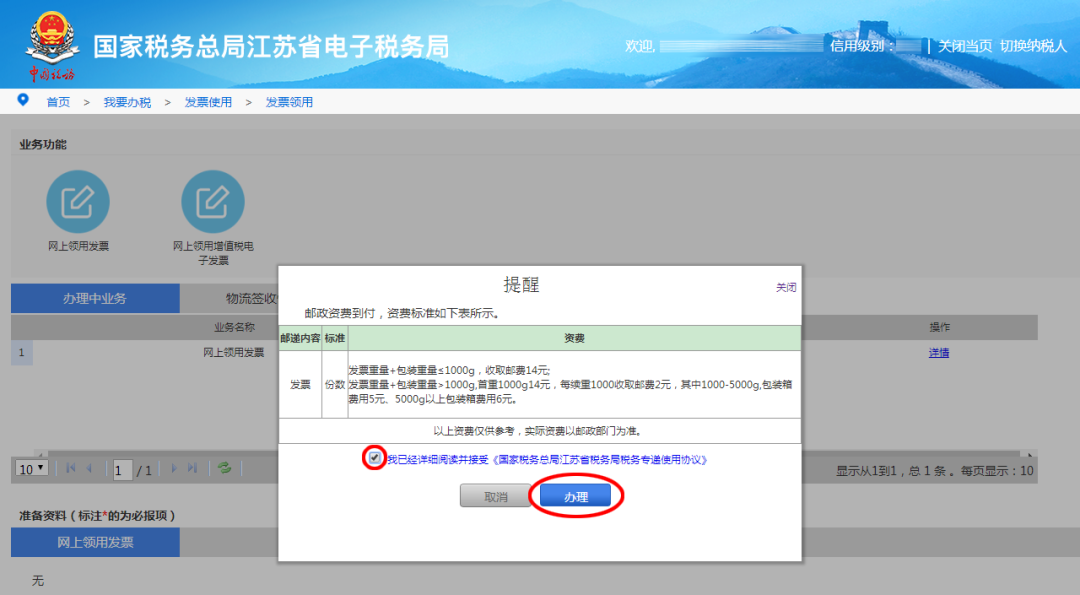This screenshot has height=595, width=1080.
Task: Click 关闭当页 in the header
Action: pyautogui.click(x=965, y=46)
